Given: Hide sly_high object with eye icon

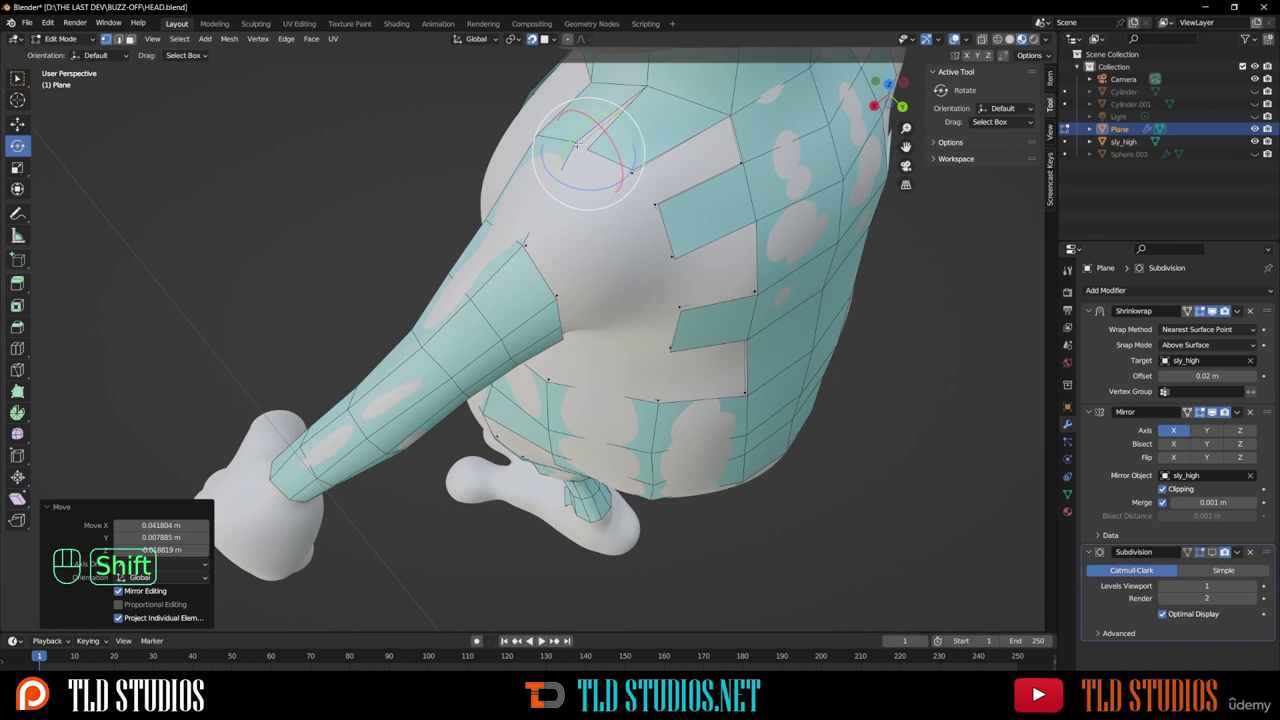Looking at the screenshot, I should [1254, 142].
